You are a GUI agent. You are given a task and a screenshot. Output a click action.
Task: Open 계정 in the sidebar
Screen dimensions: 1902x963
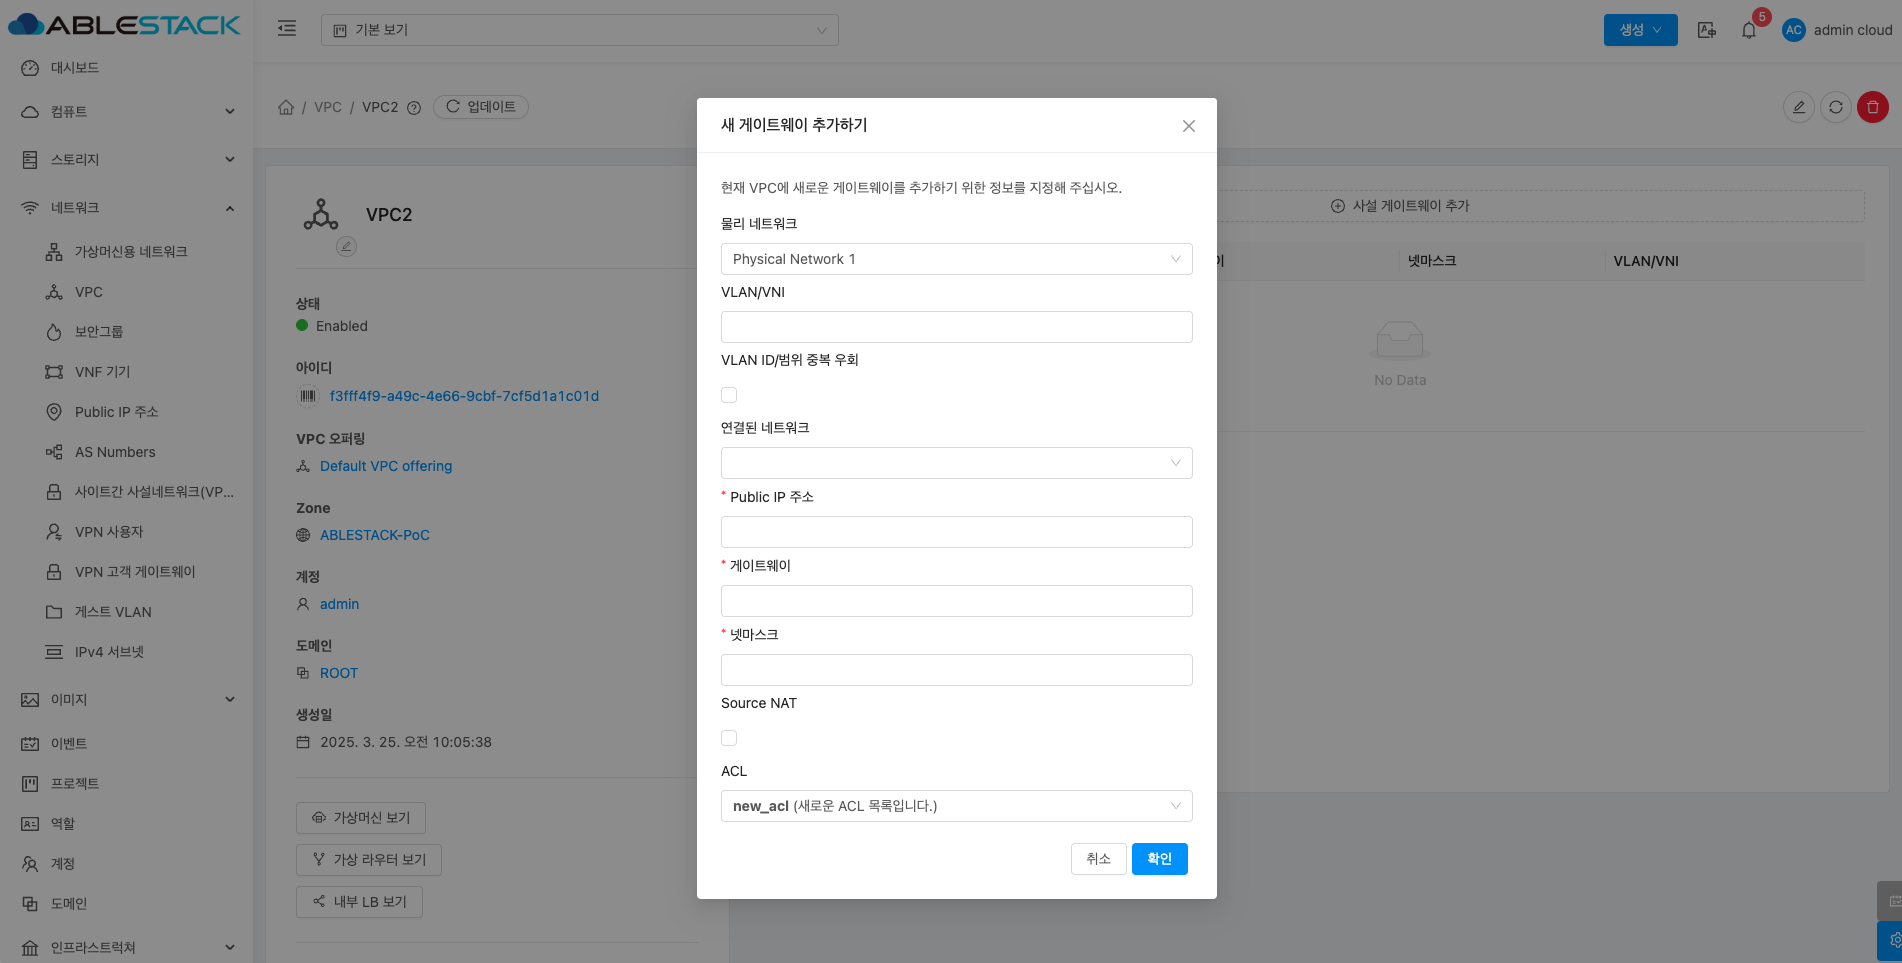127,864
